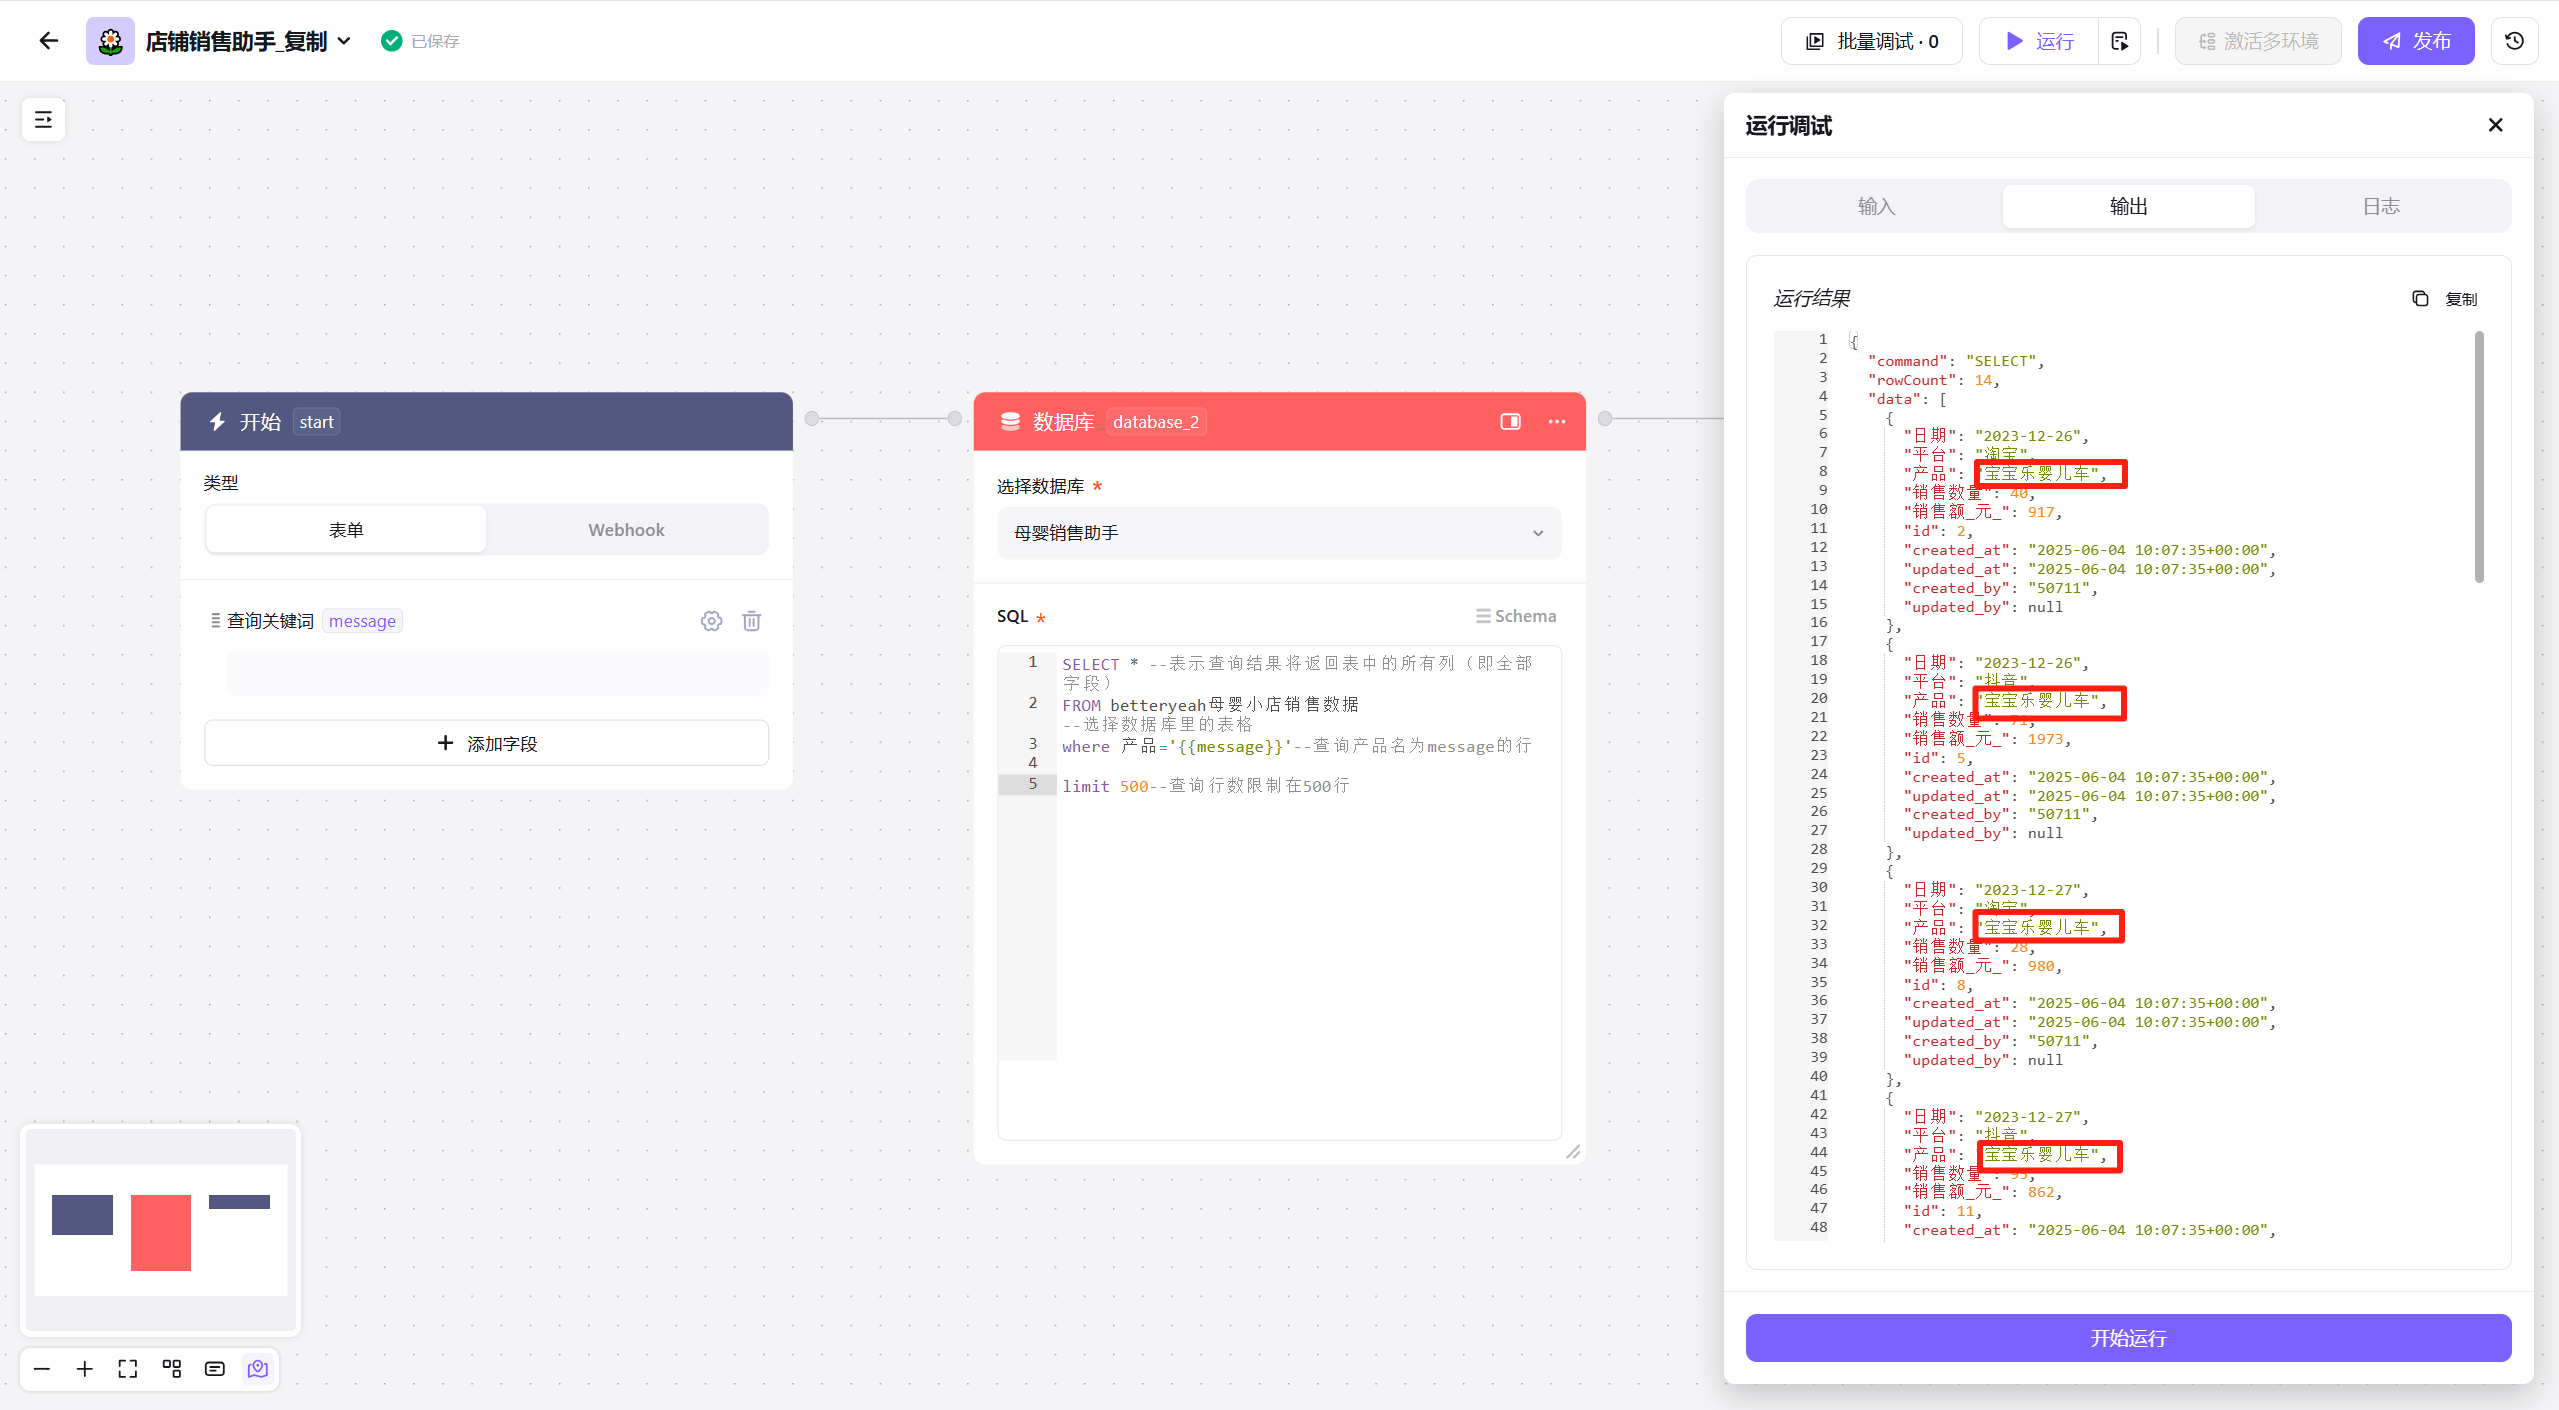Click the run log icon beside 运行
The width and height of the screenshot is (2559, 1410).
[x=2119, y=41]
